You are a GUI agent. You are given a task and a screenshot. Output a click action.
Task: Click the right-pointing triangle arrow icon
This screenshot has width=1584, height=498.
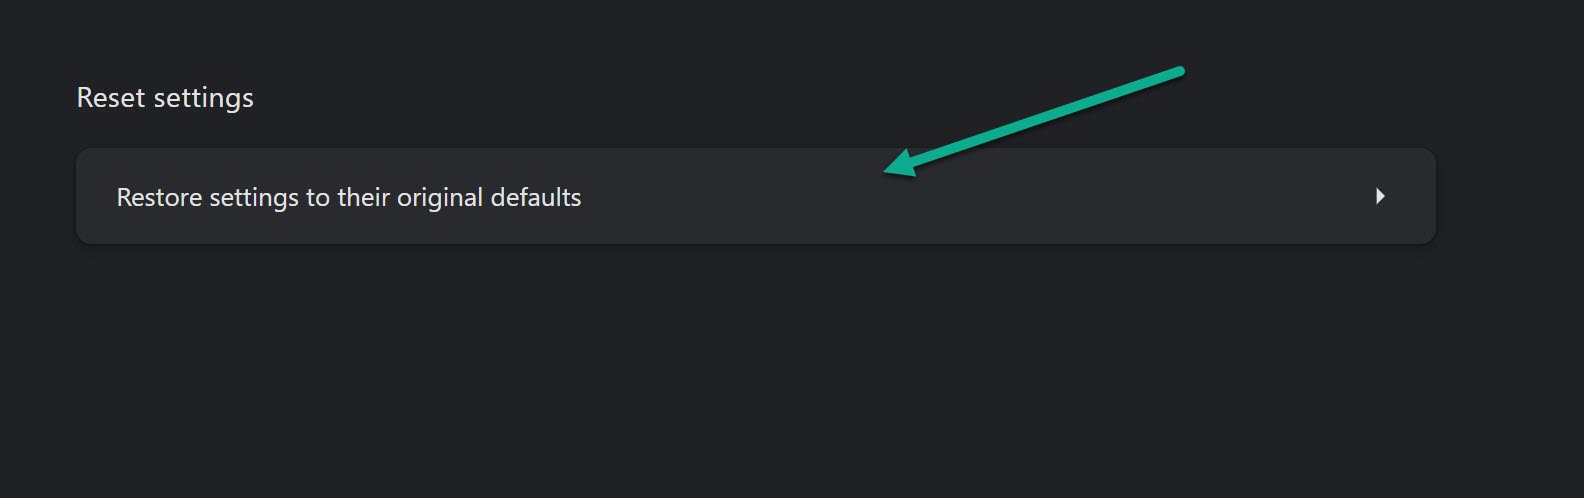point(1380,196)
